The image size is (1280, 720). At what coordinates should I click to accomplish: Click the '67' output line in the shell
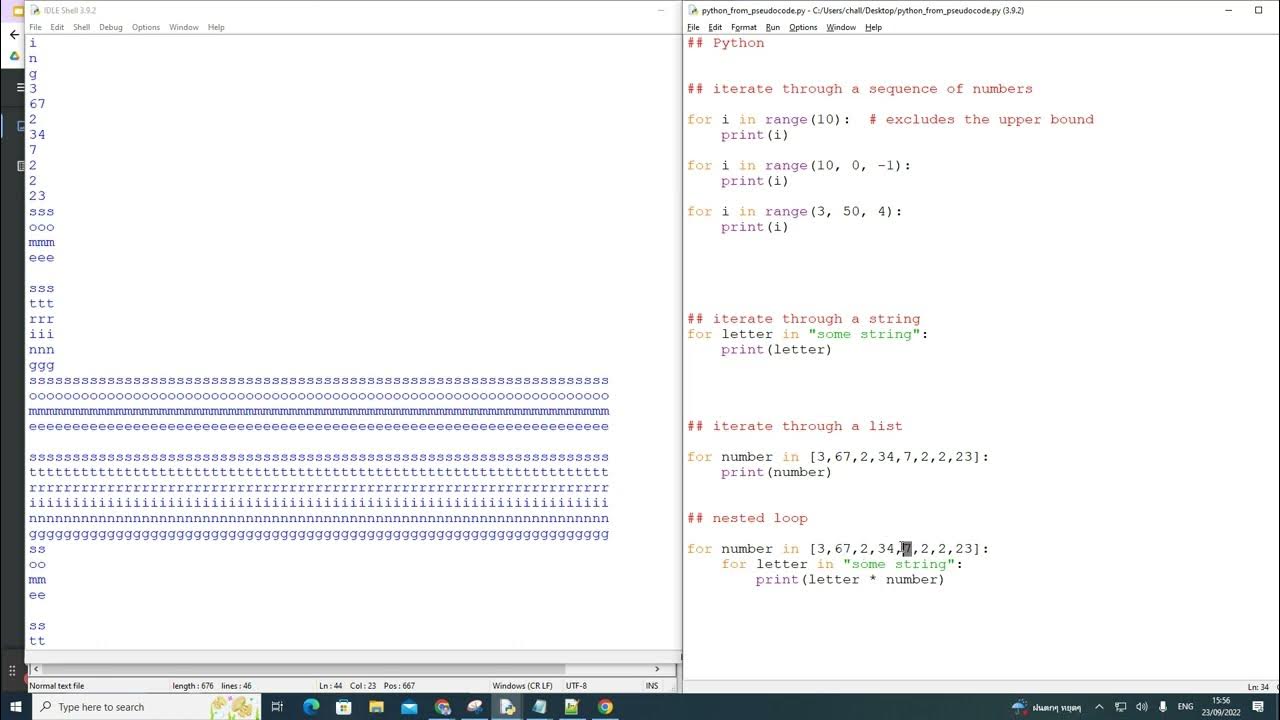[x=37, y=104]
